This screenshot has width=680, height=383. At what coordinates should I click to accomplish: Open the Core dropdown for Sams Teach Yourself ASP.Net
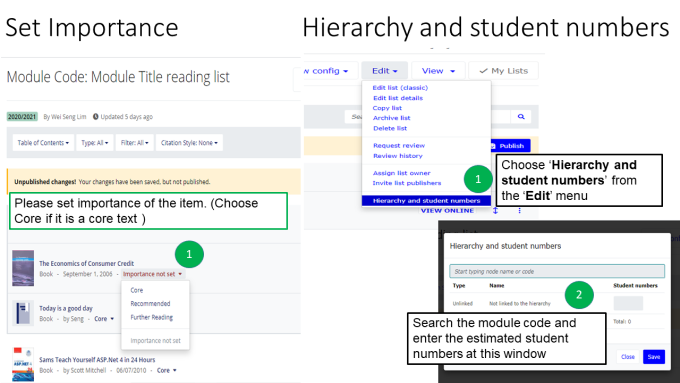167,370
